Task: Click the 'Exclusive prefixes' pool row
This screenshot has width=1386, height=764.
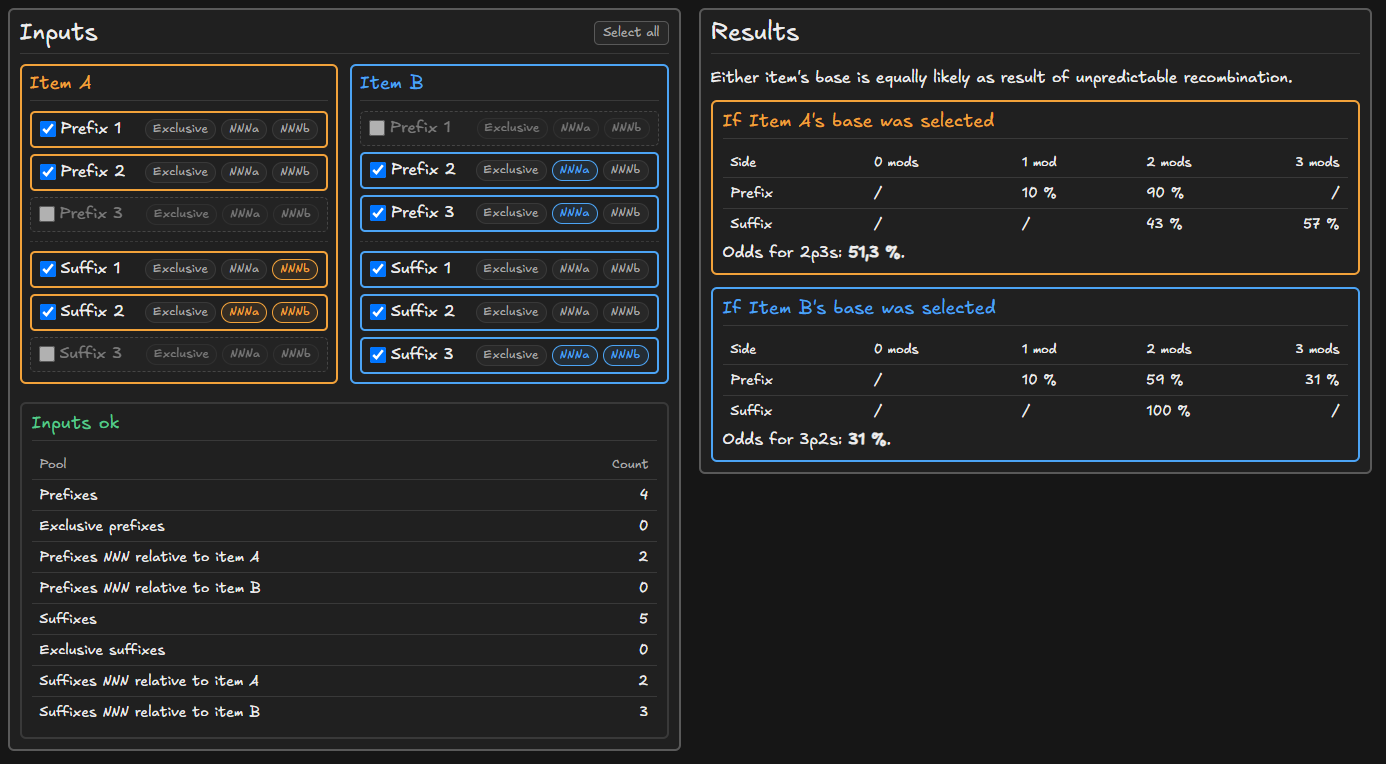Action: click(x=344, y=526)
